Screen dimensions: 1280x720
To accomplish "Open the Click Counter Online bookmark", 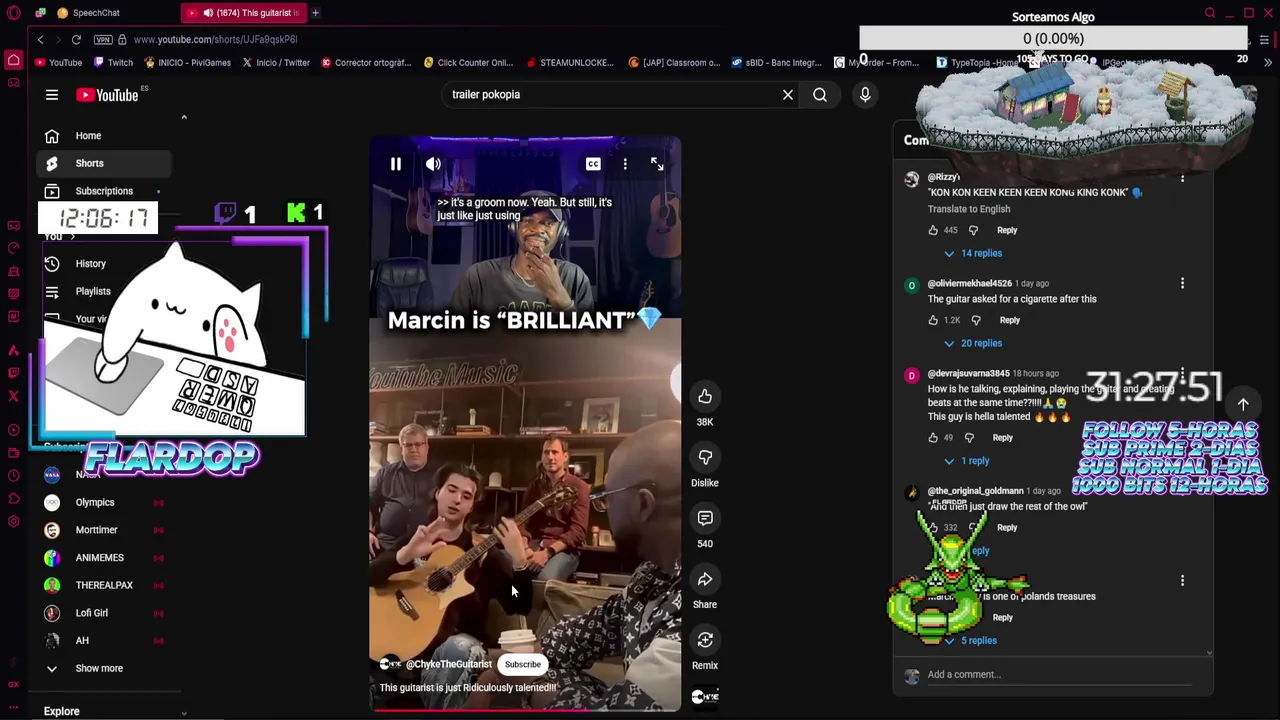I will tap(468, 62).
